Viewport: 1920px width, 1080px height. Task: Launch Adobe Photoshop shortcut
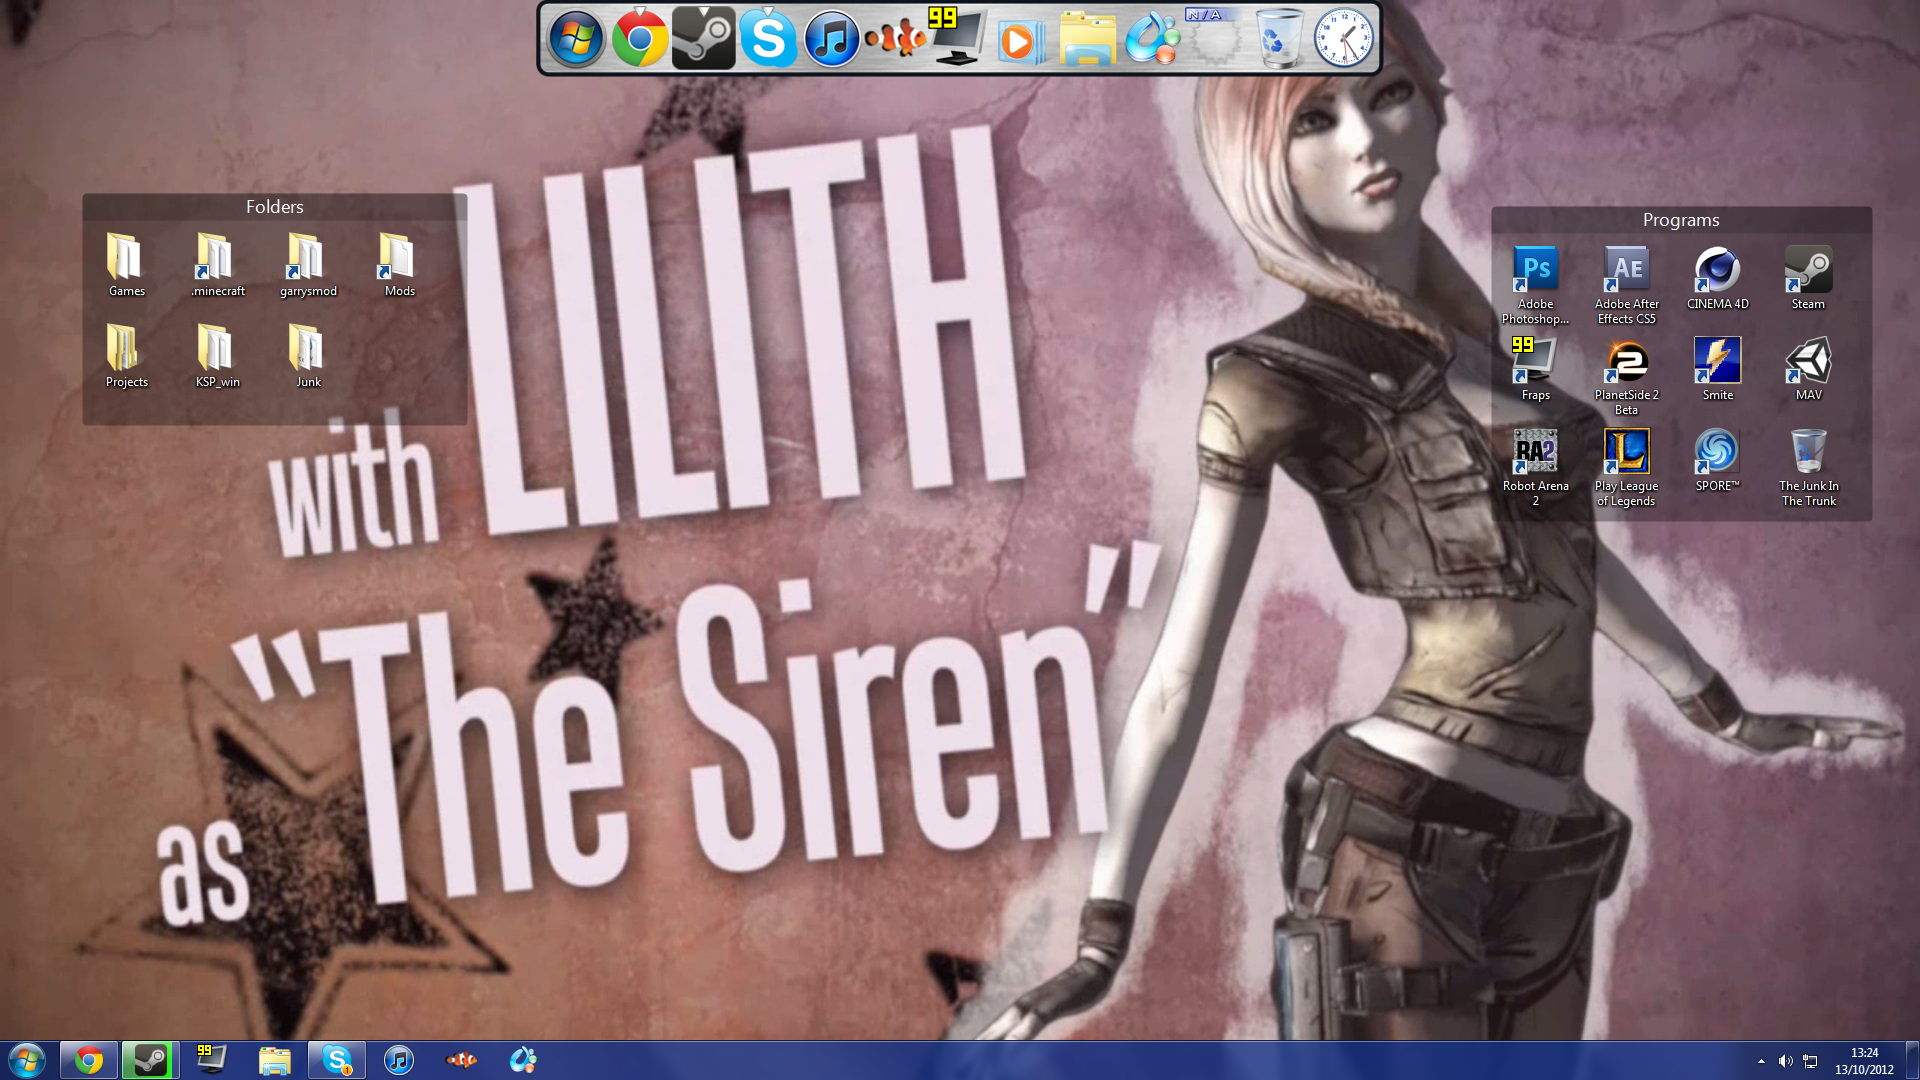click(1536, 285)
